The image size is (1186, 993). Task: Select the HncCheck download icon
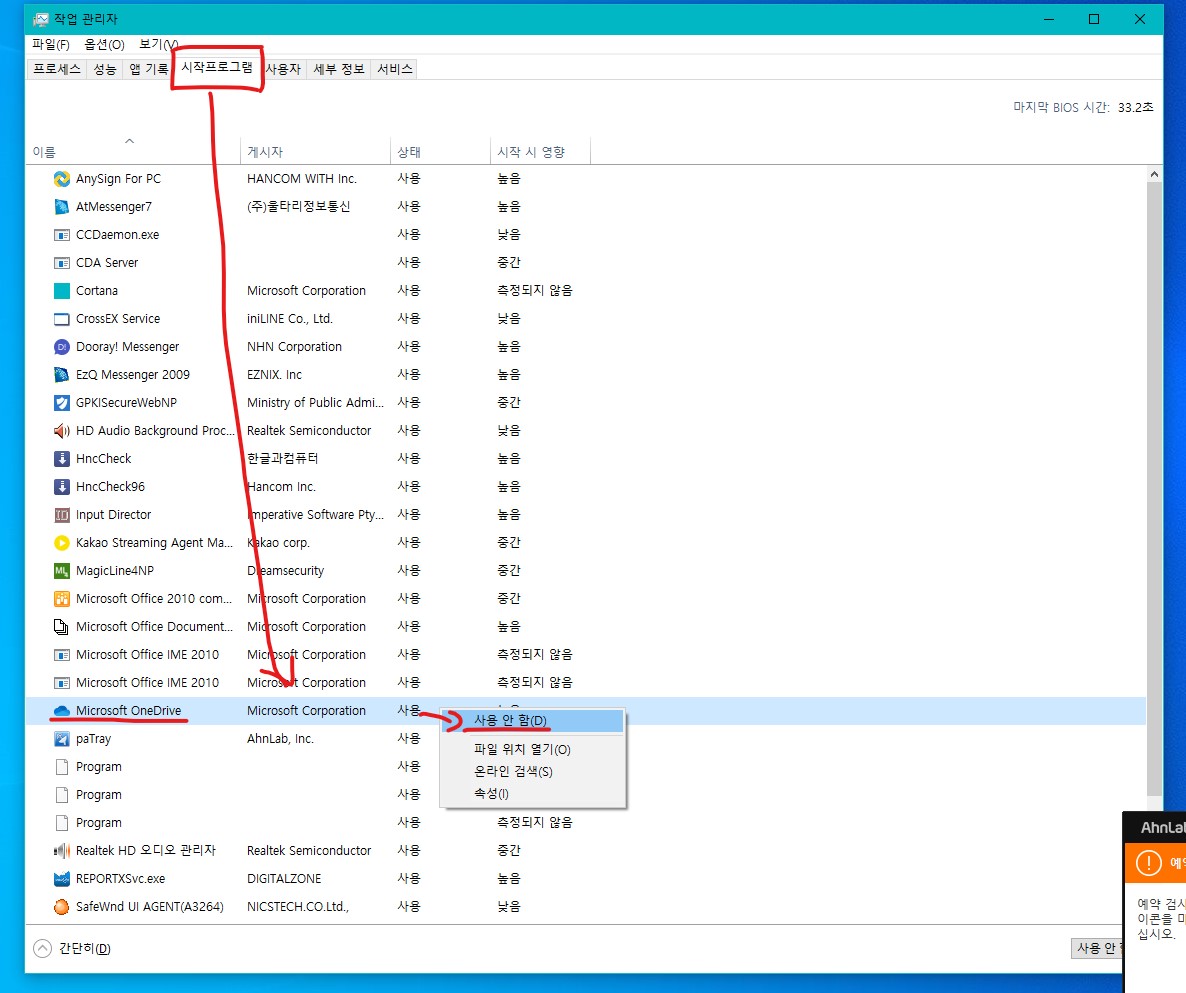61,459
